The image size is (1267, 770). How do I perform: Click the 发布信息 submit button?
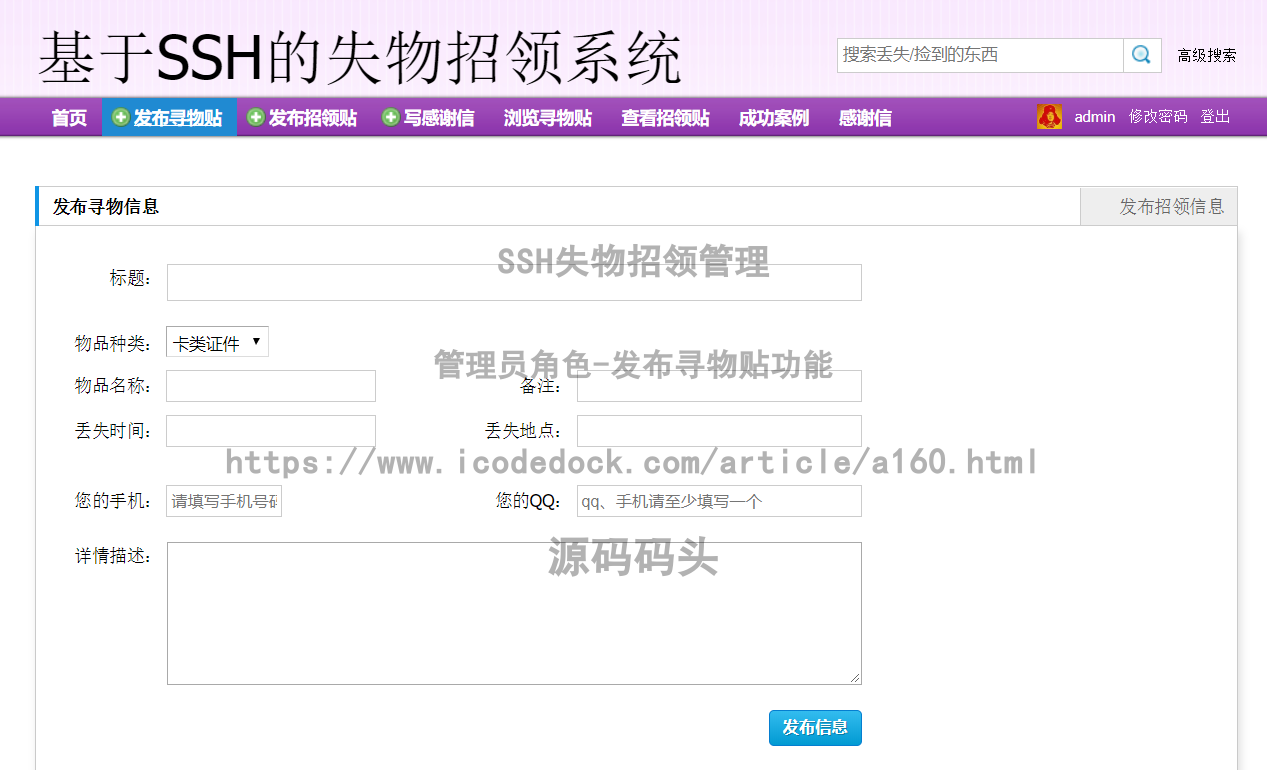click(x=814, y=728)
